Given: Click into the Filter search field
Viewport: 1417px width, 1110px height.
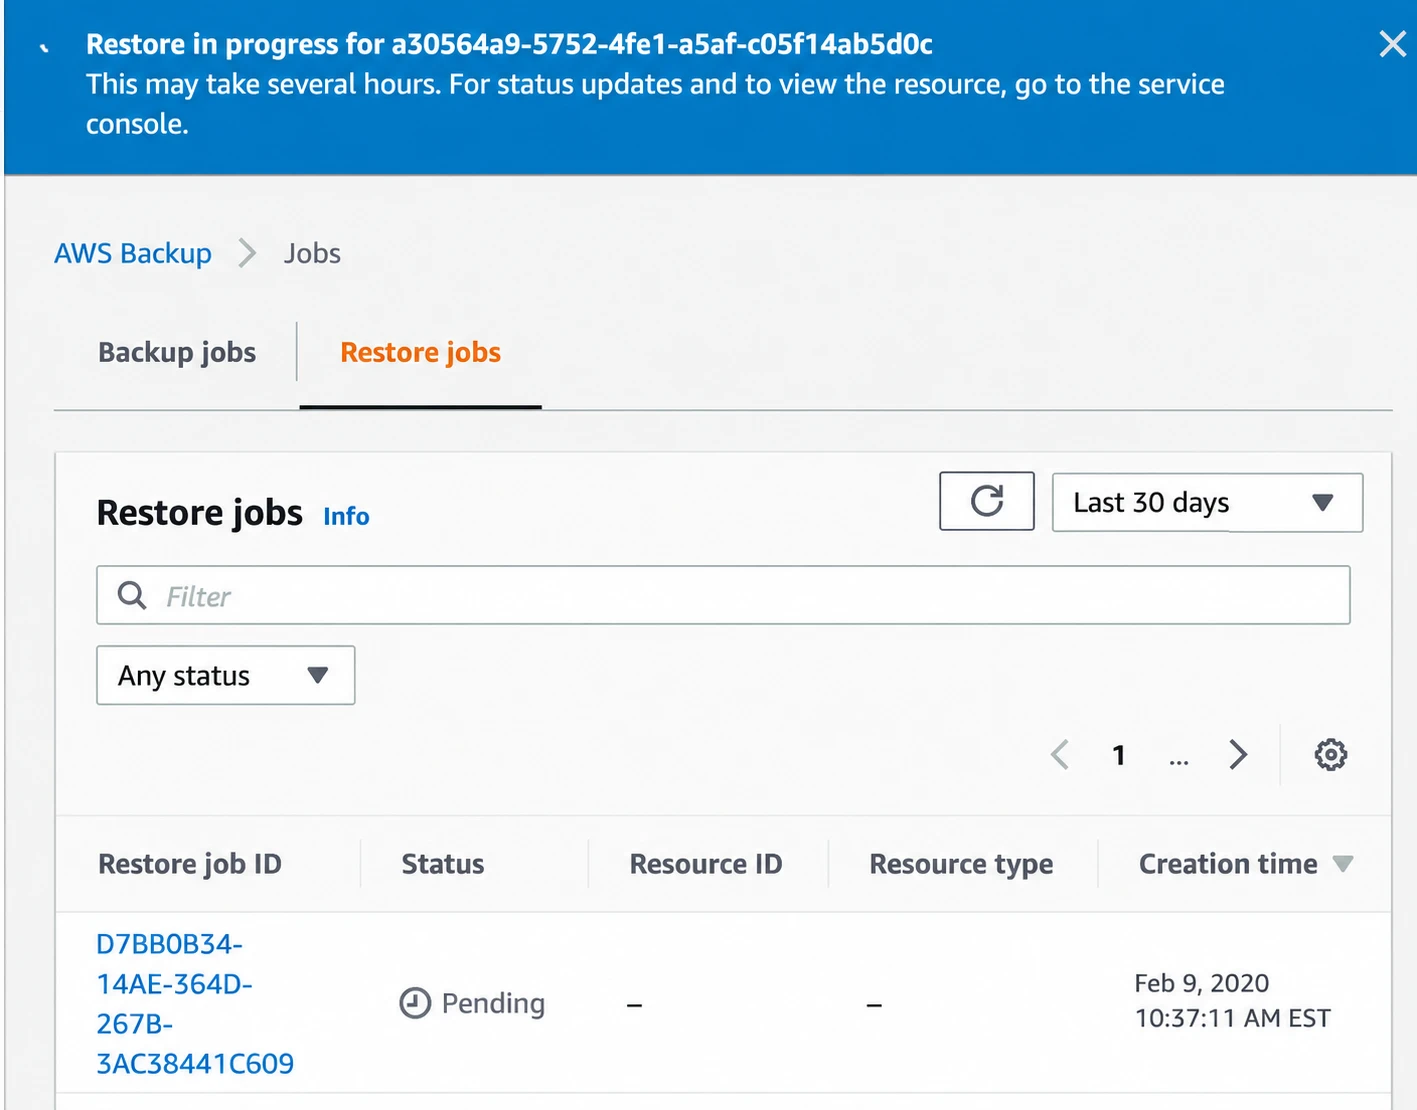Looking at the screenshot, I should click(723, 596).
